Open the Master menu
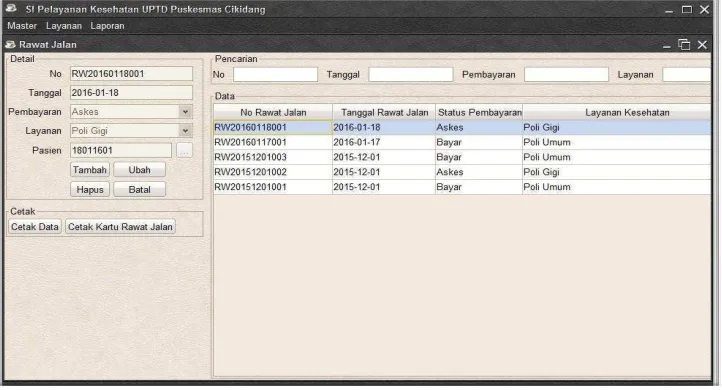The height and width of the screenshot is (390, 722). tap(22, 26)
